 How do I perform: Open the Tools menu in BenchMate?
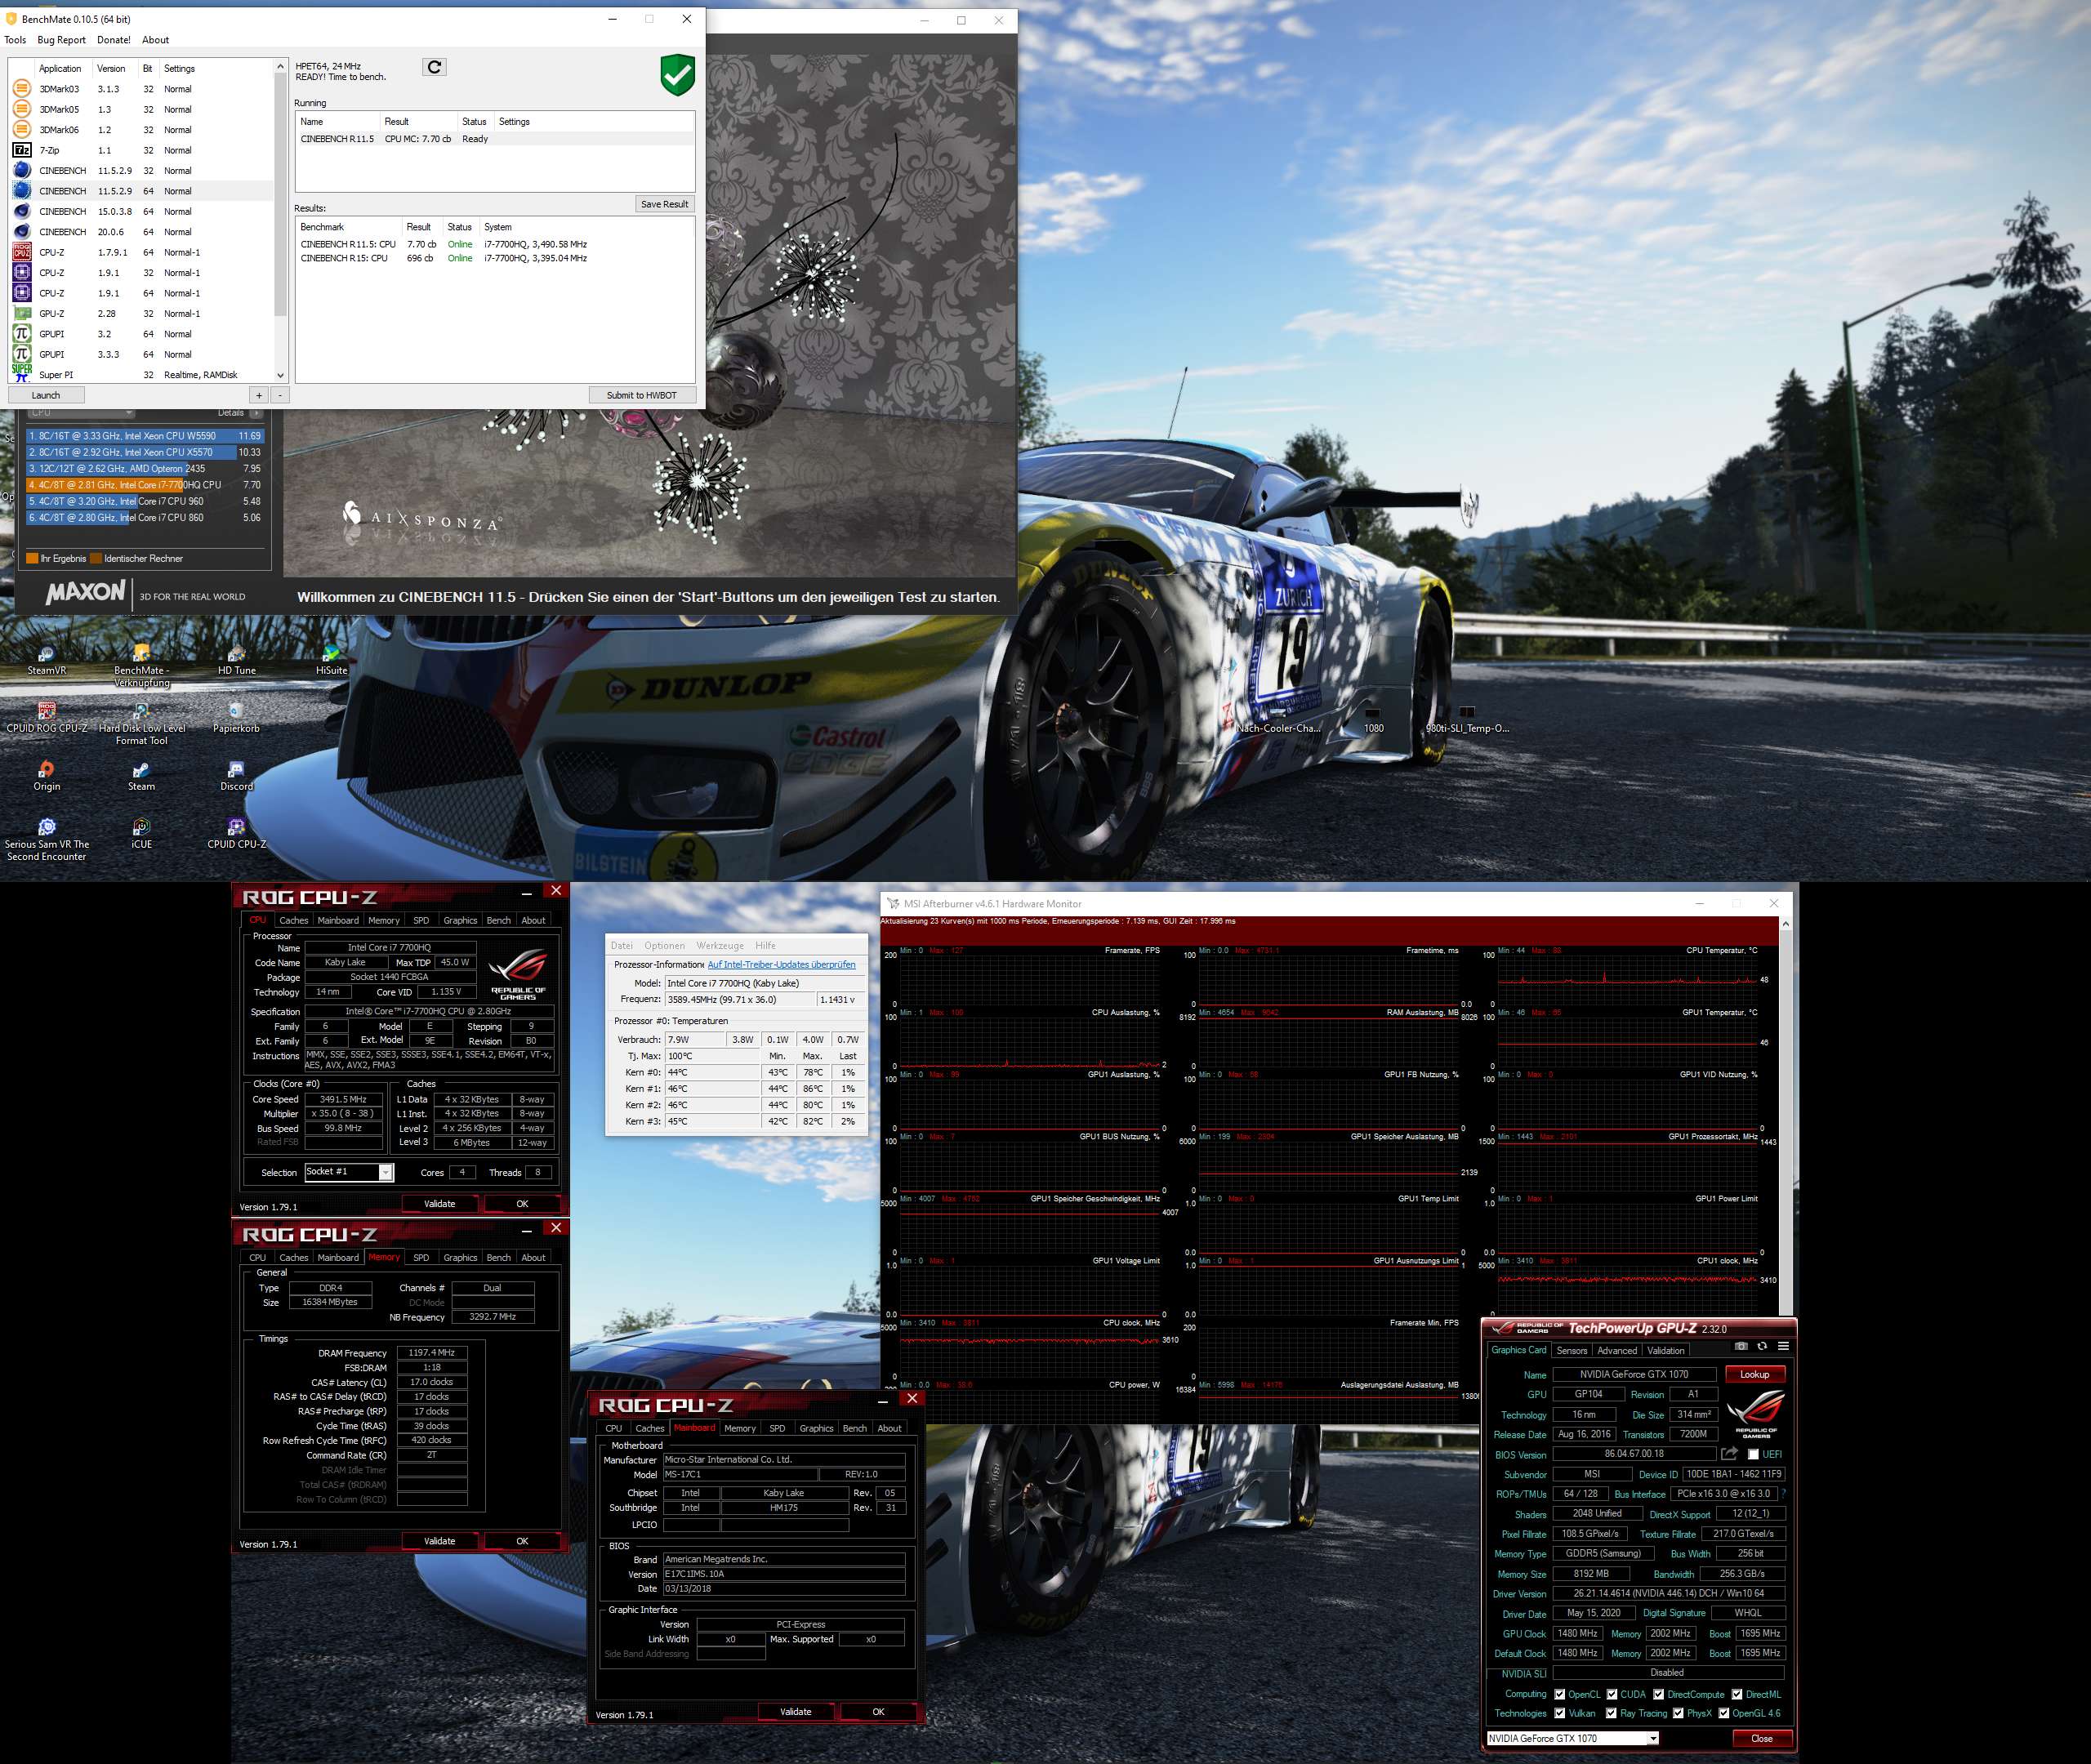tap(15, 40)
